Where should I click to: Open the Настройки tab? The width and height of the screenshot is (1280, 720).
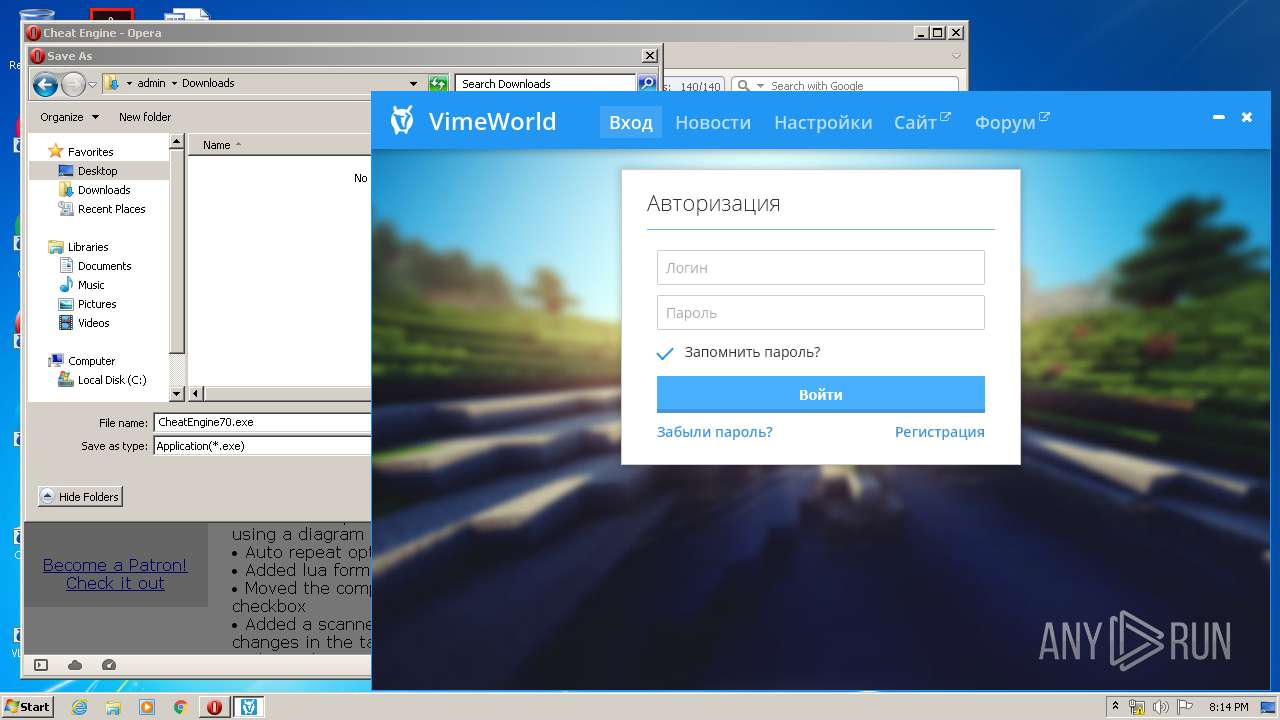pyautogui.click(x=823, y=122)
